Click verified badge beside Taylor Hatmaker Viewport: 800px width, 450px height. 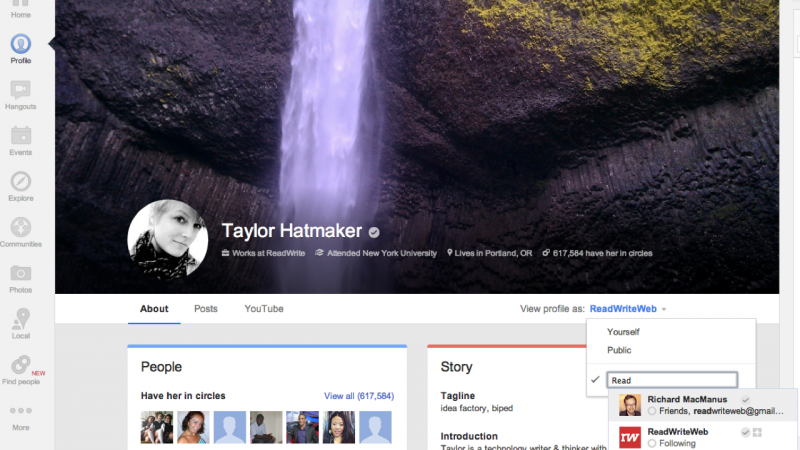click(374, 231)
